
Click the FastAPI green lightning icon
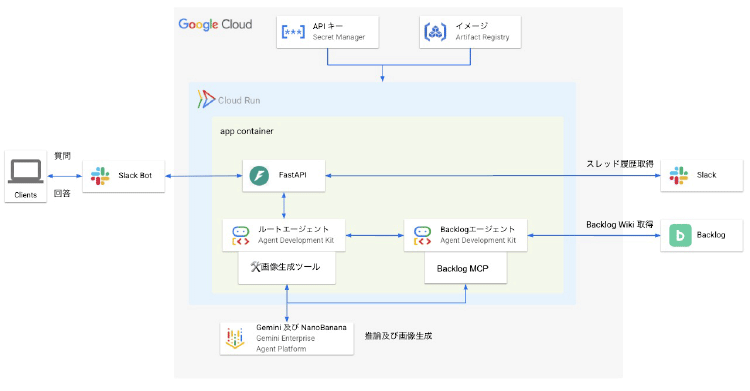(x=259, y=176)
